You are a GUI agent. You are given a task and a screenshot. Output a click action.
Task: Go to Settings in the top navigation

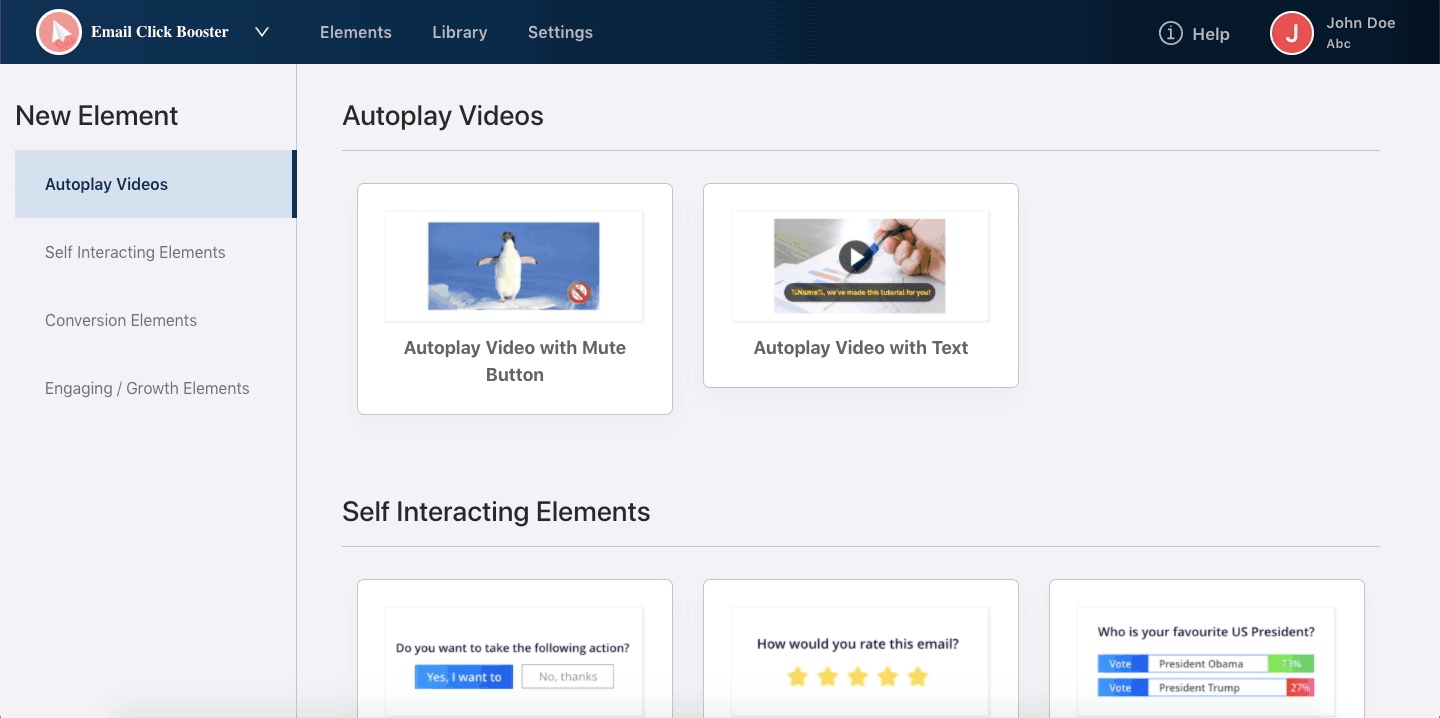(x=560, y=32)
